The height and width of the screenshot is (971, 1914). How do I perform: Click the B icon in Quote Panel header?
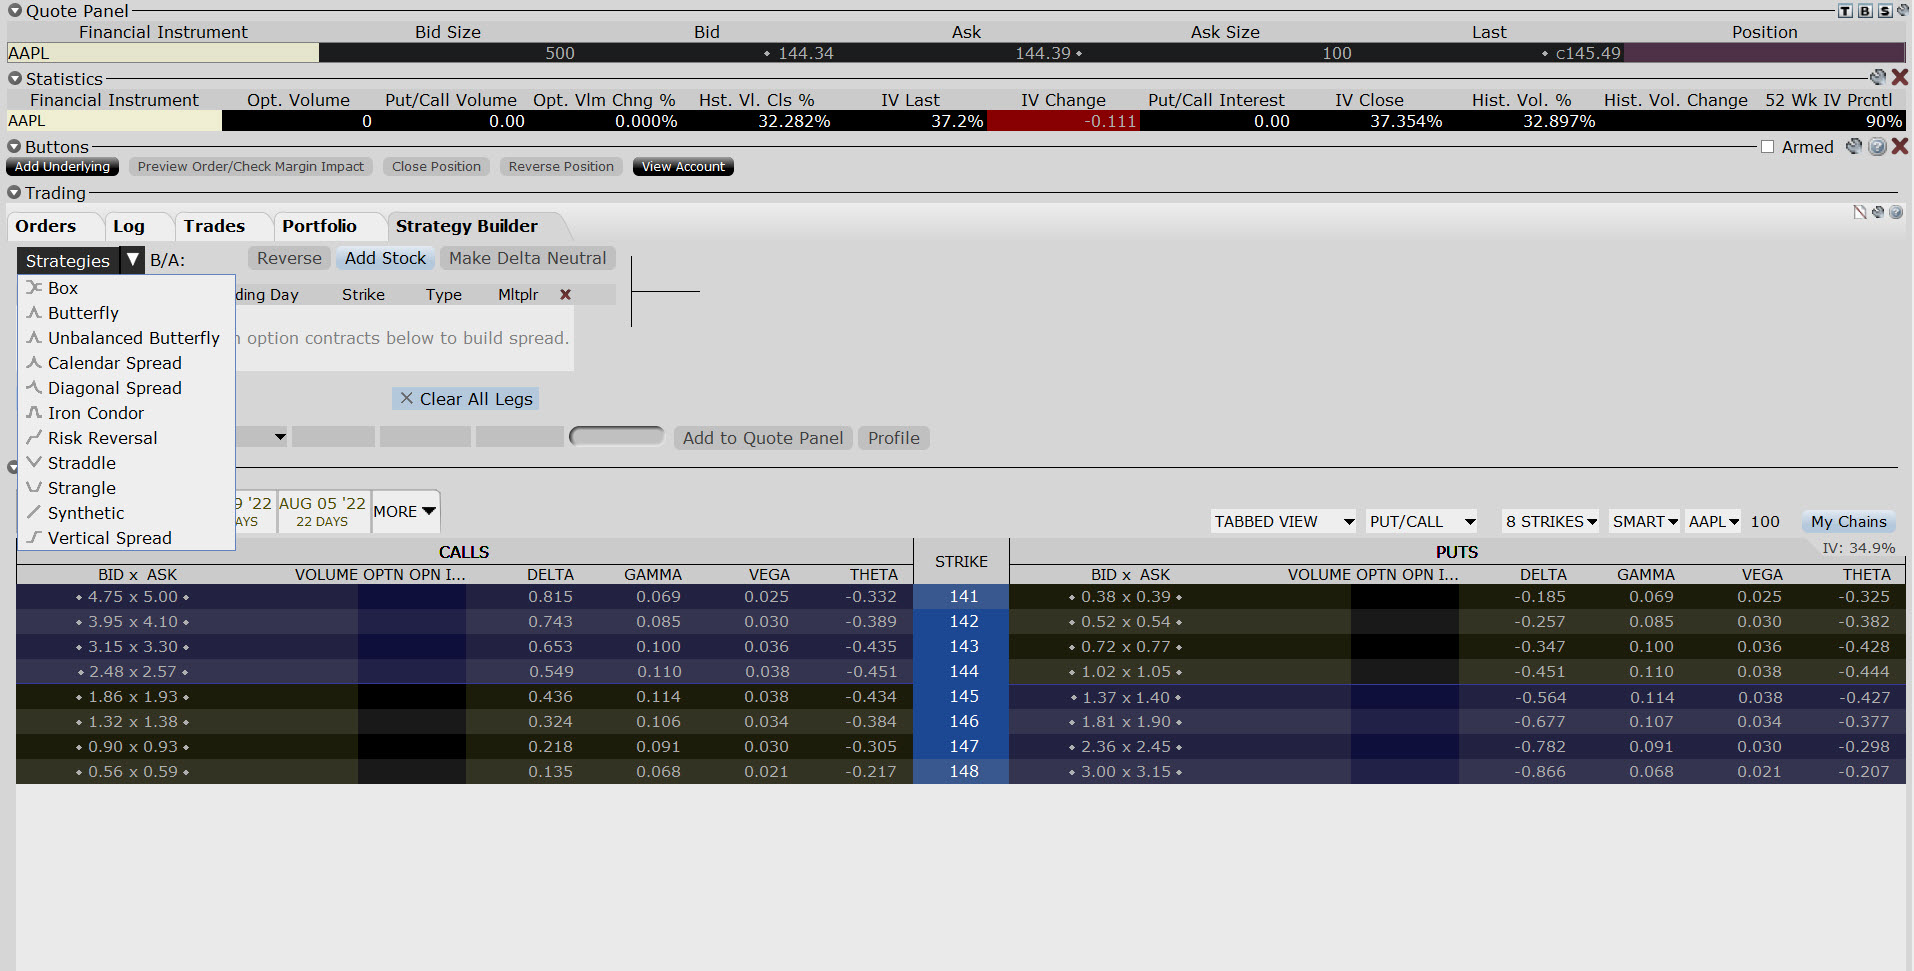[x=1865, y=11]
